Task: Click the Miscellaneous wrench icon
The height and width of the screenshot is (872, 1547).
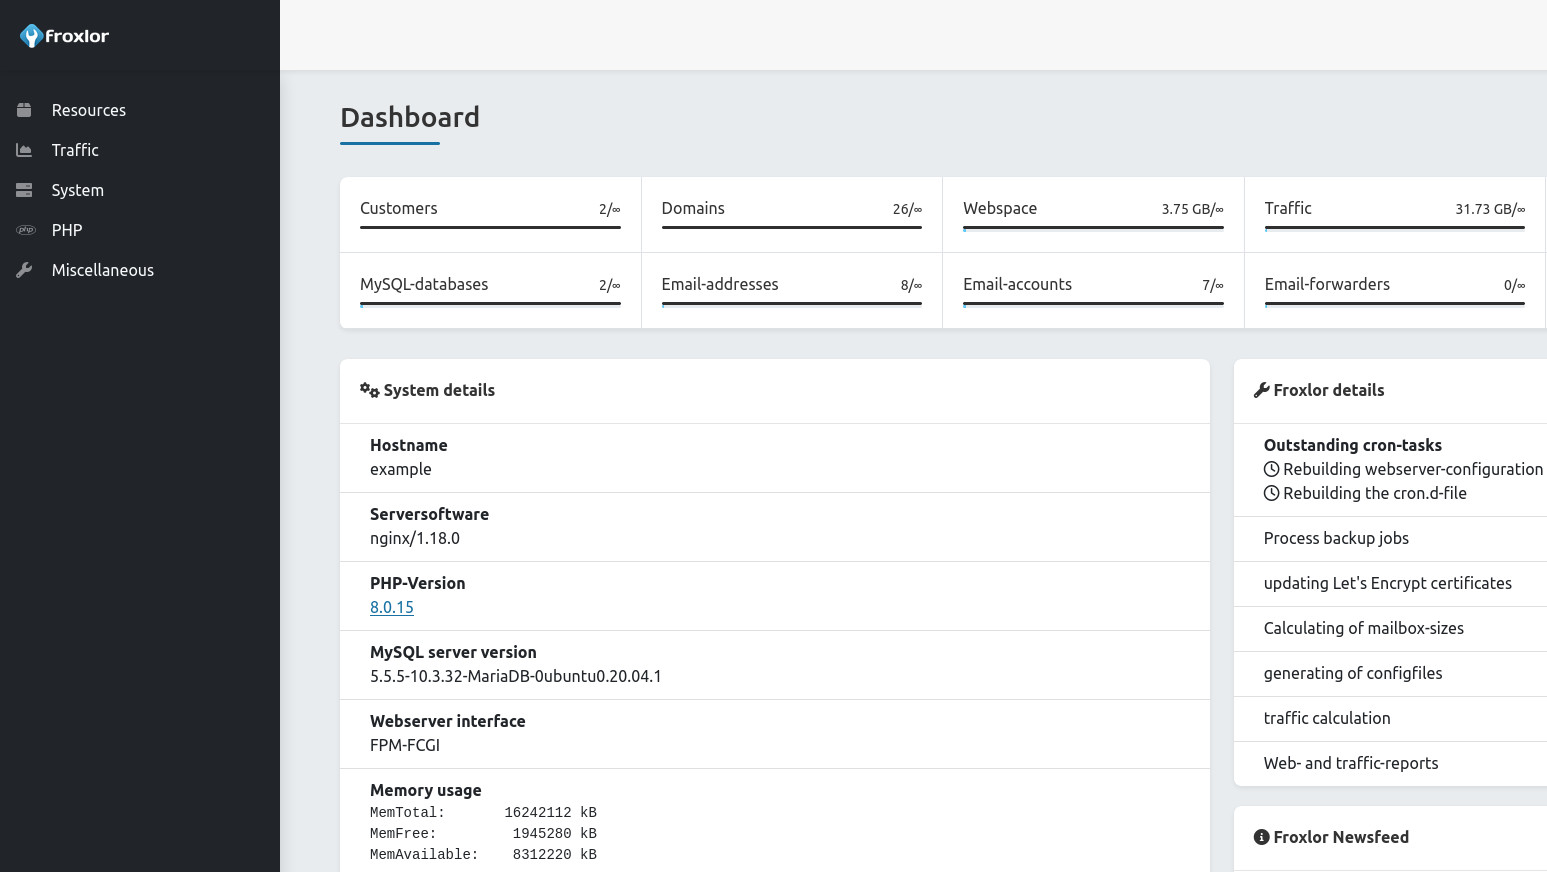Action: click(x=24, y=270)
